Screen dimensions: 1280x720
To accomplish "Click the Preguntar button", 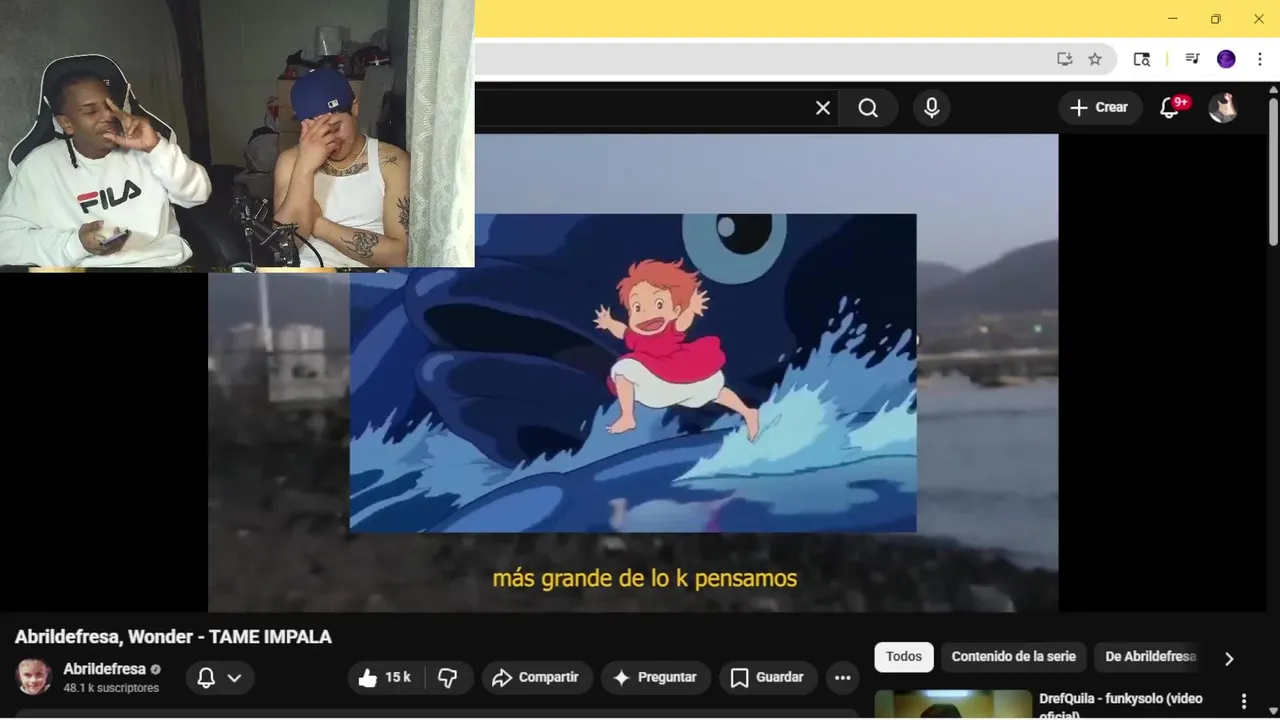I will coord(655,678).
